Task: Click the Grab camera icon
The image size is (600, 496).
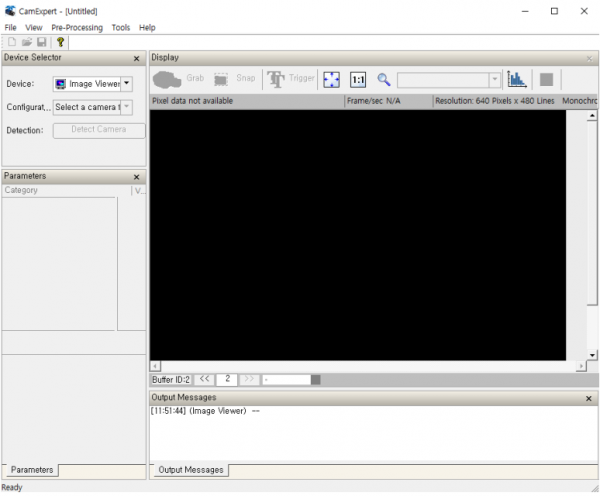Action: pos(167,80)
